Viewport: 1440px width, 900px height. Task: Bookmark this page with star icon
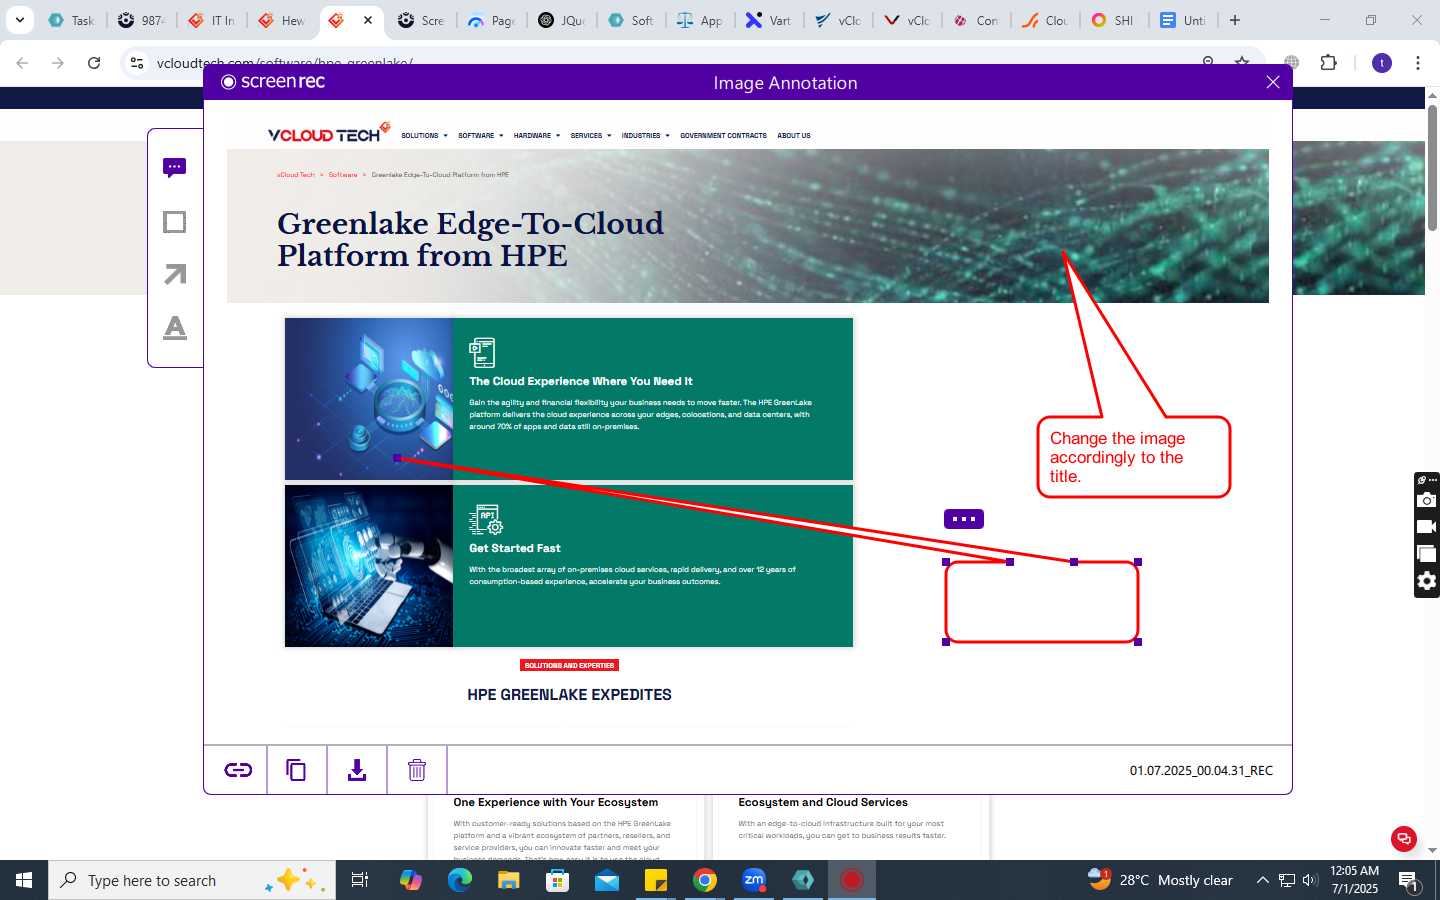(x=1242, y=62)
